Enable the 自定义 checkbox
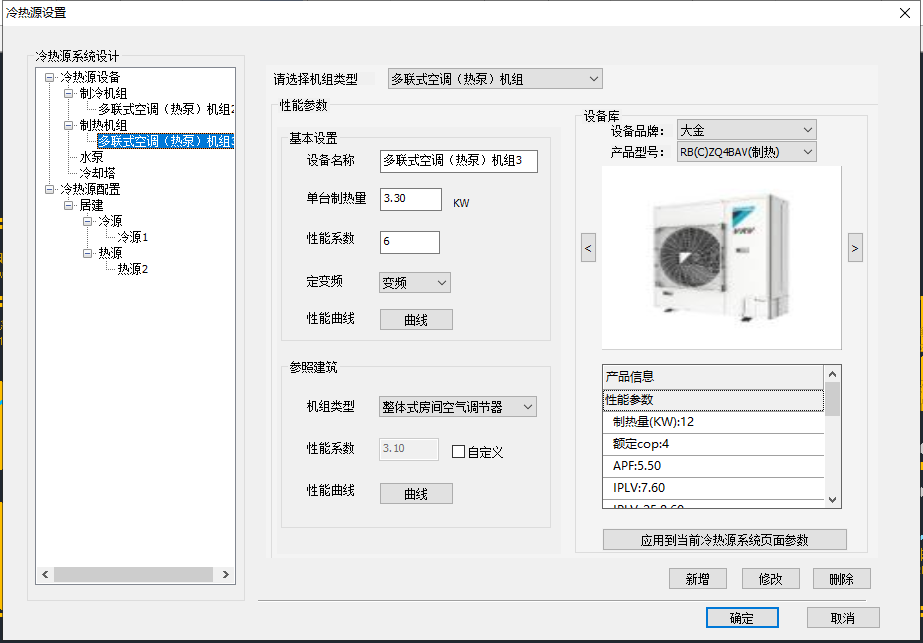Viewport: 923px width, 643px height. [459, 451]
